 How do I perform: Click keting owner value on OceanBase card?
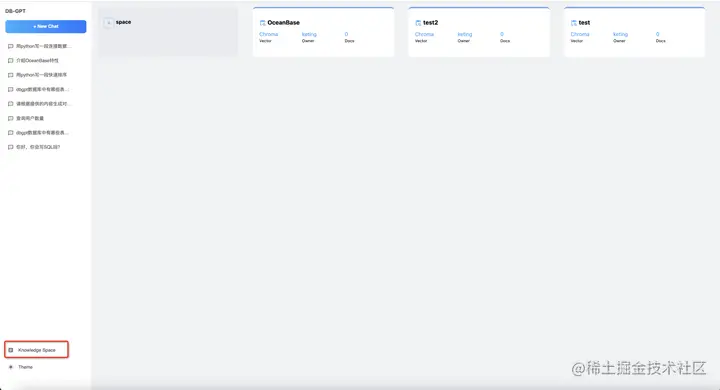coord(309,34)
